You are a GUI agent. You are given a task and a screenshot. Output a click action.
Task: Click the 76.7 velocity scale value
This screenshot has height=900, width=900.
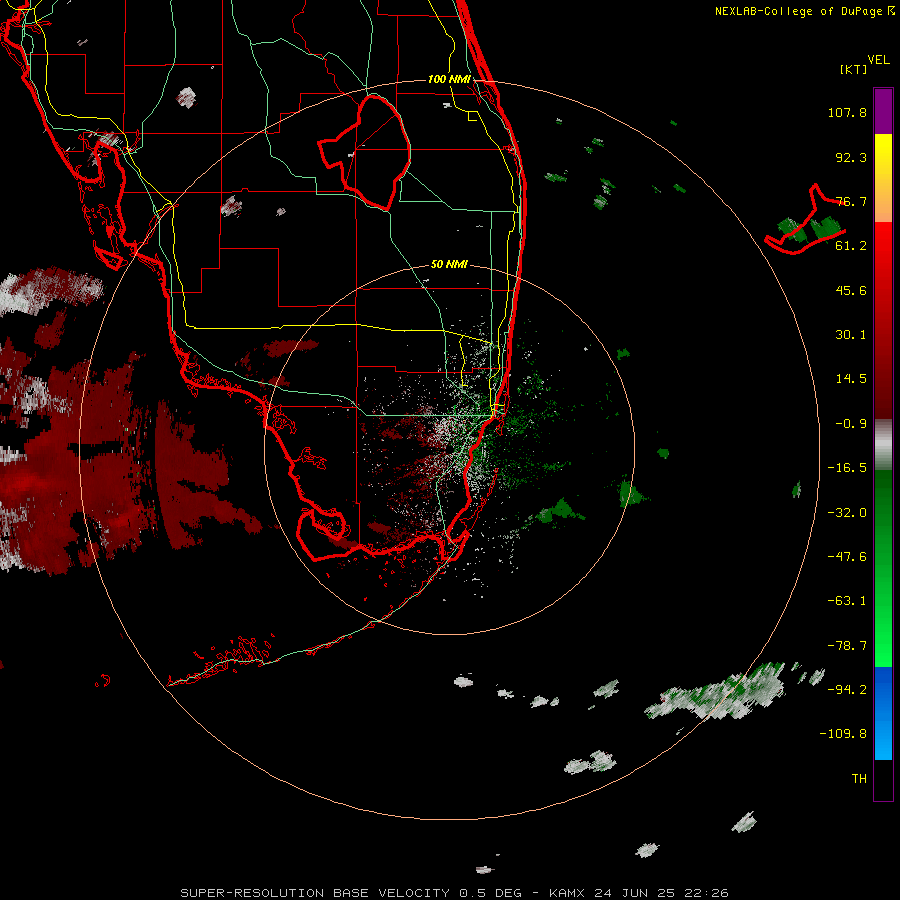coord(851,201)
